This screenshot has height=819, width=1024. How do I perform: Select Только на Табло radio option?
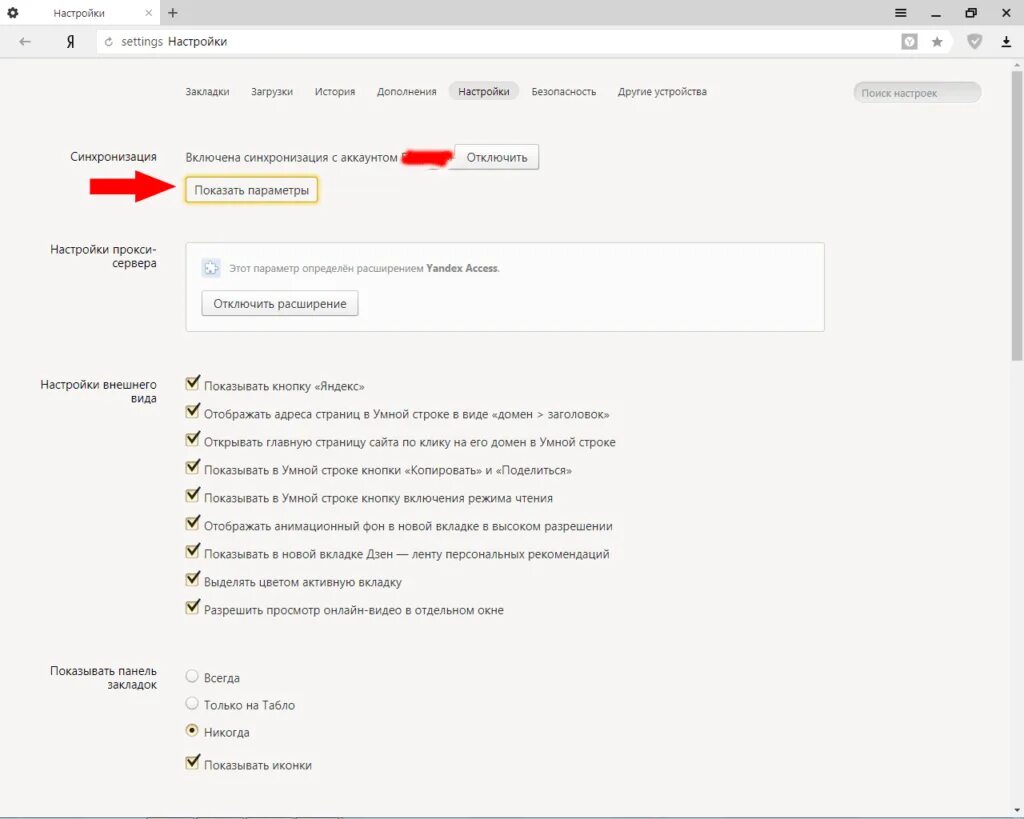pyautogui.click(x=192, y=703)
